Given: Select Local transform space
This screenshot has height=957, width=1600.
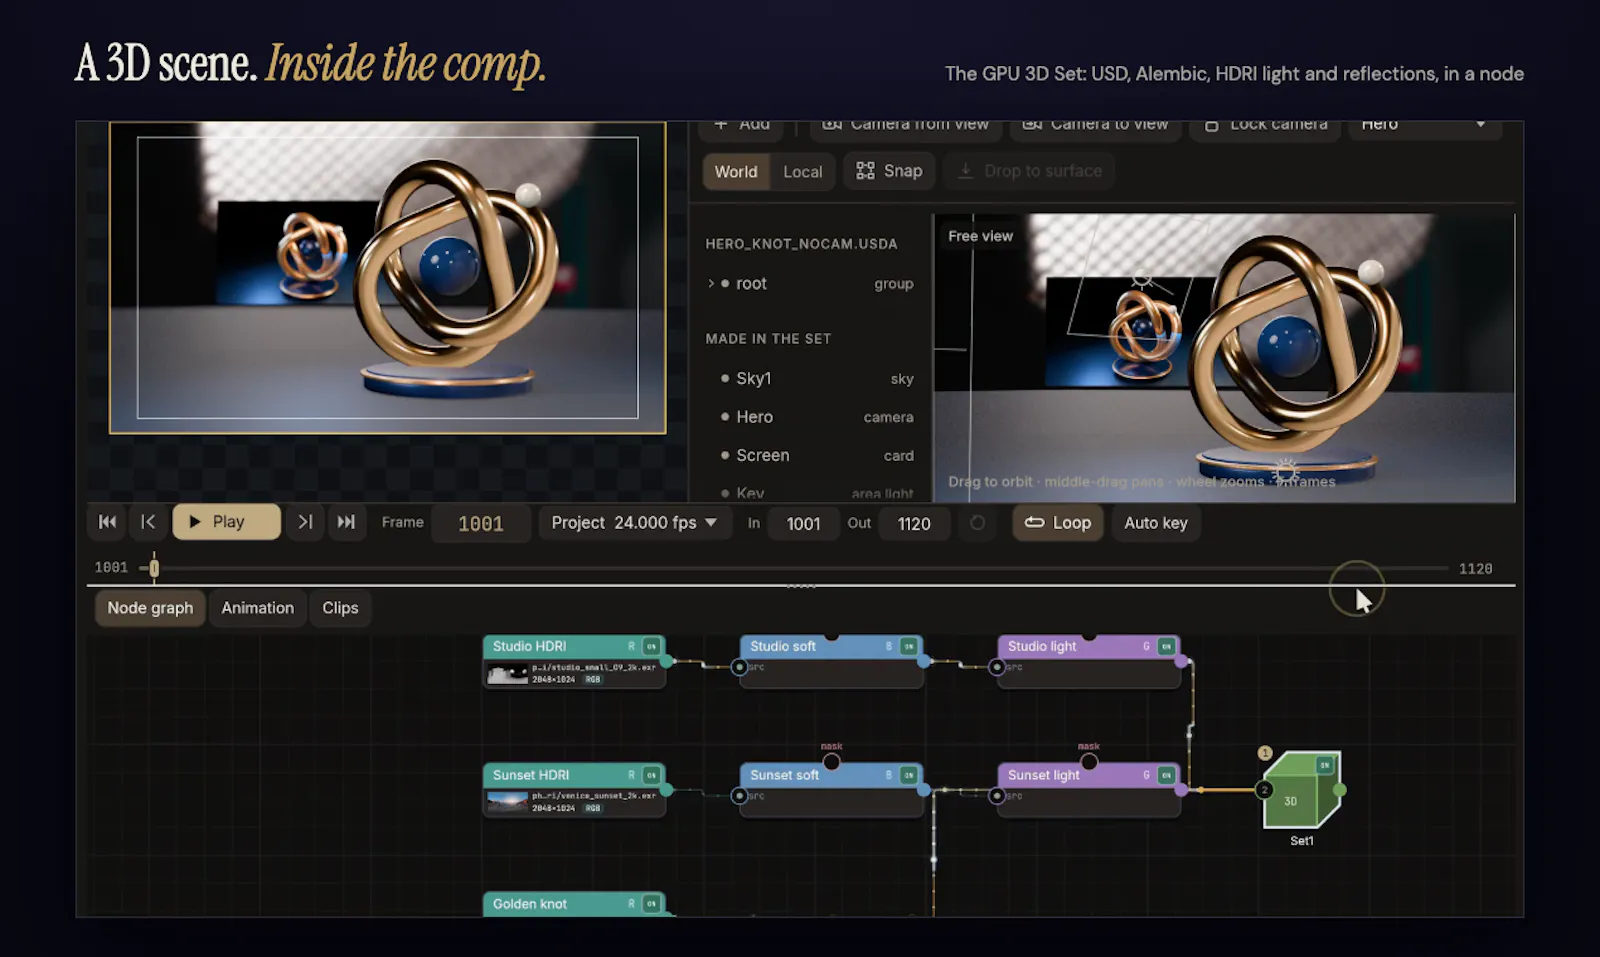Looking at the screenshot, I should click(803, 172).
